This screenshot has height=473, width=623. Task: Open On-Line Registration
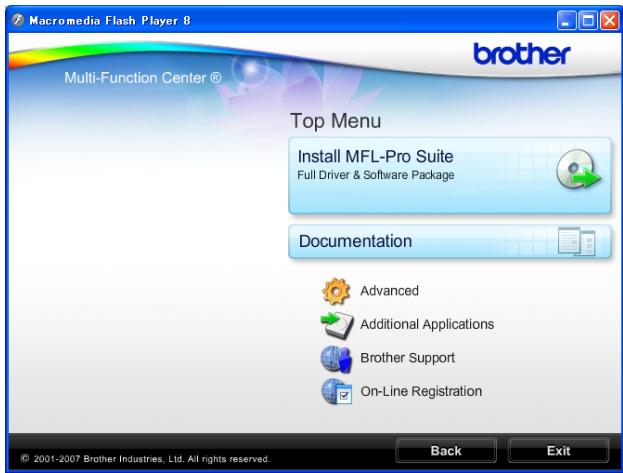point(421,392)
